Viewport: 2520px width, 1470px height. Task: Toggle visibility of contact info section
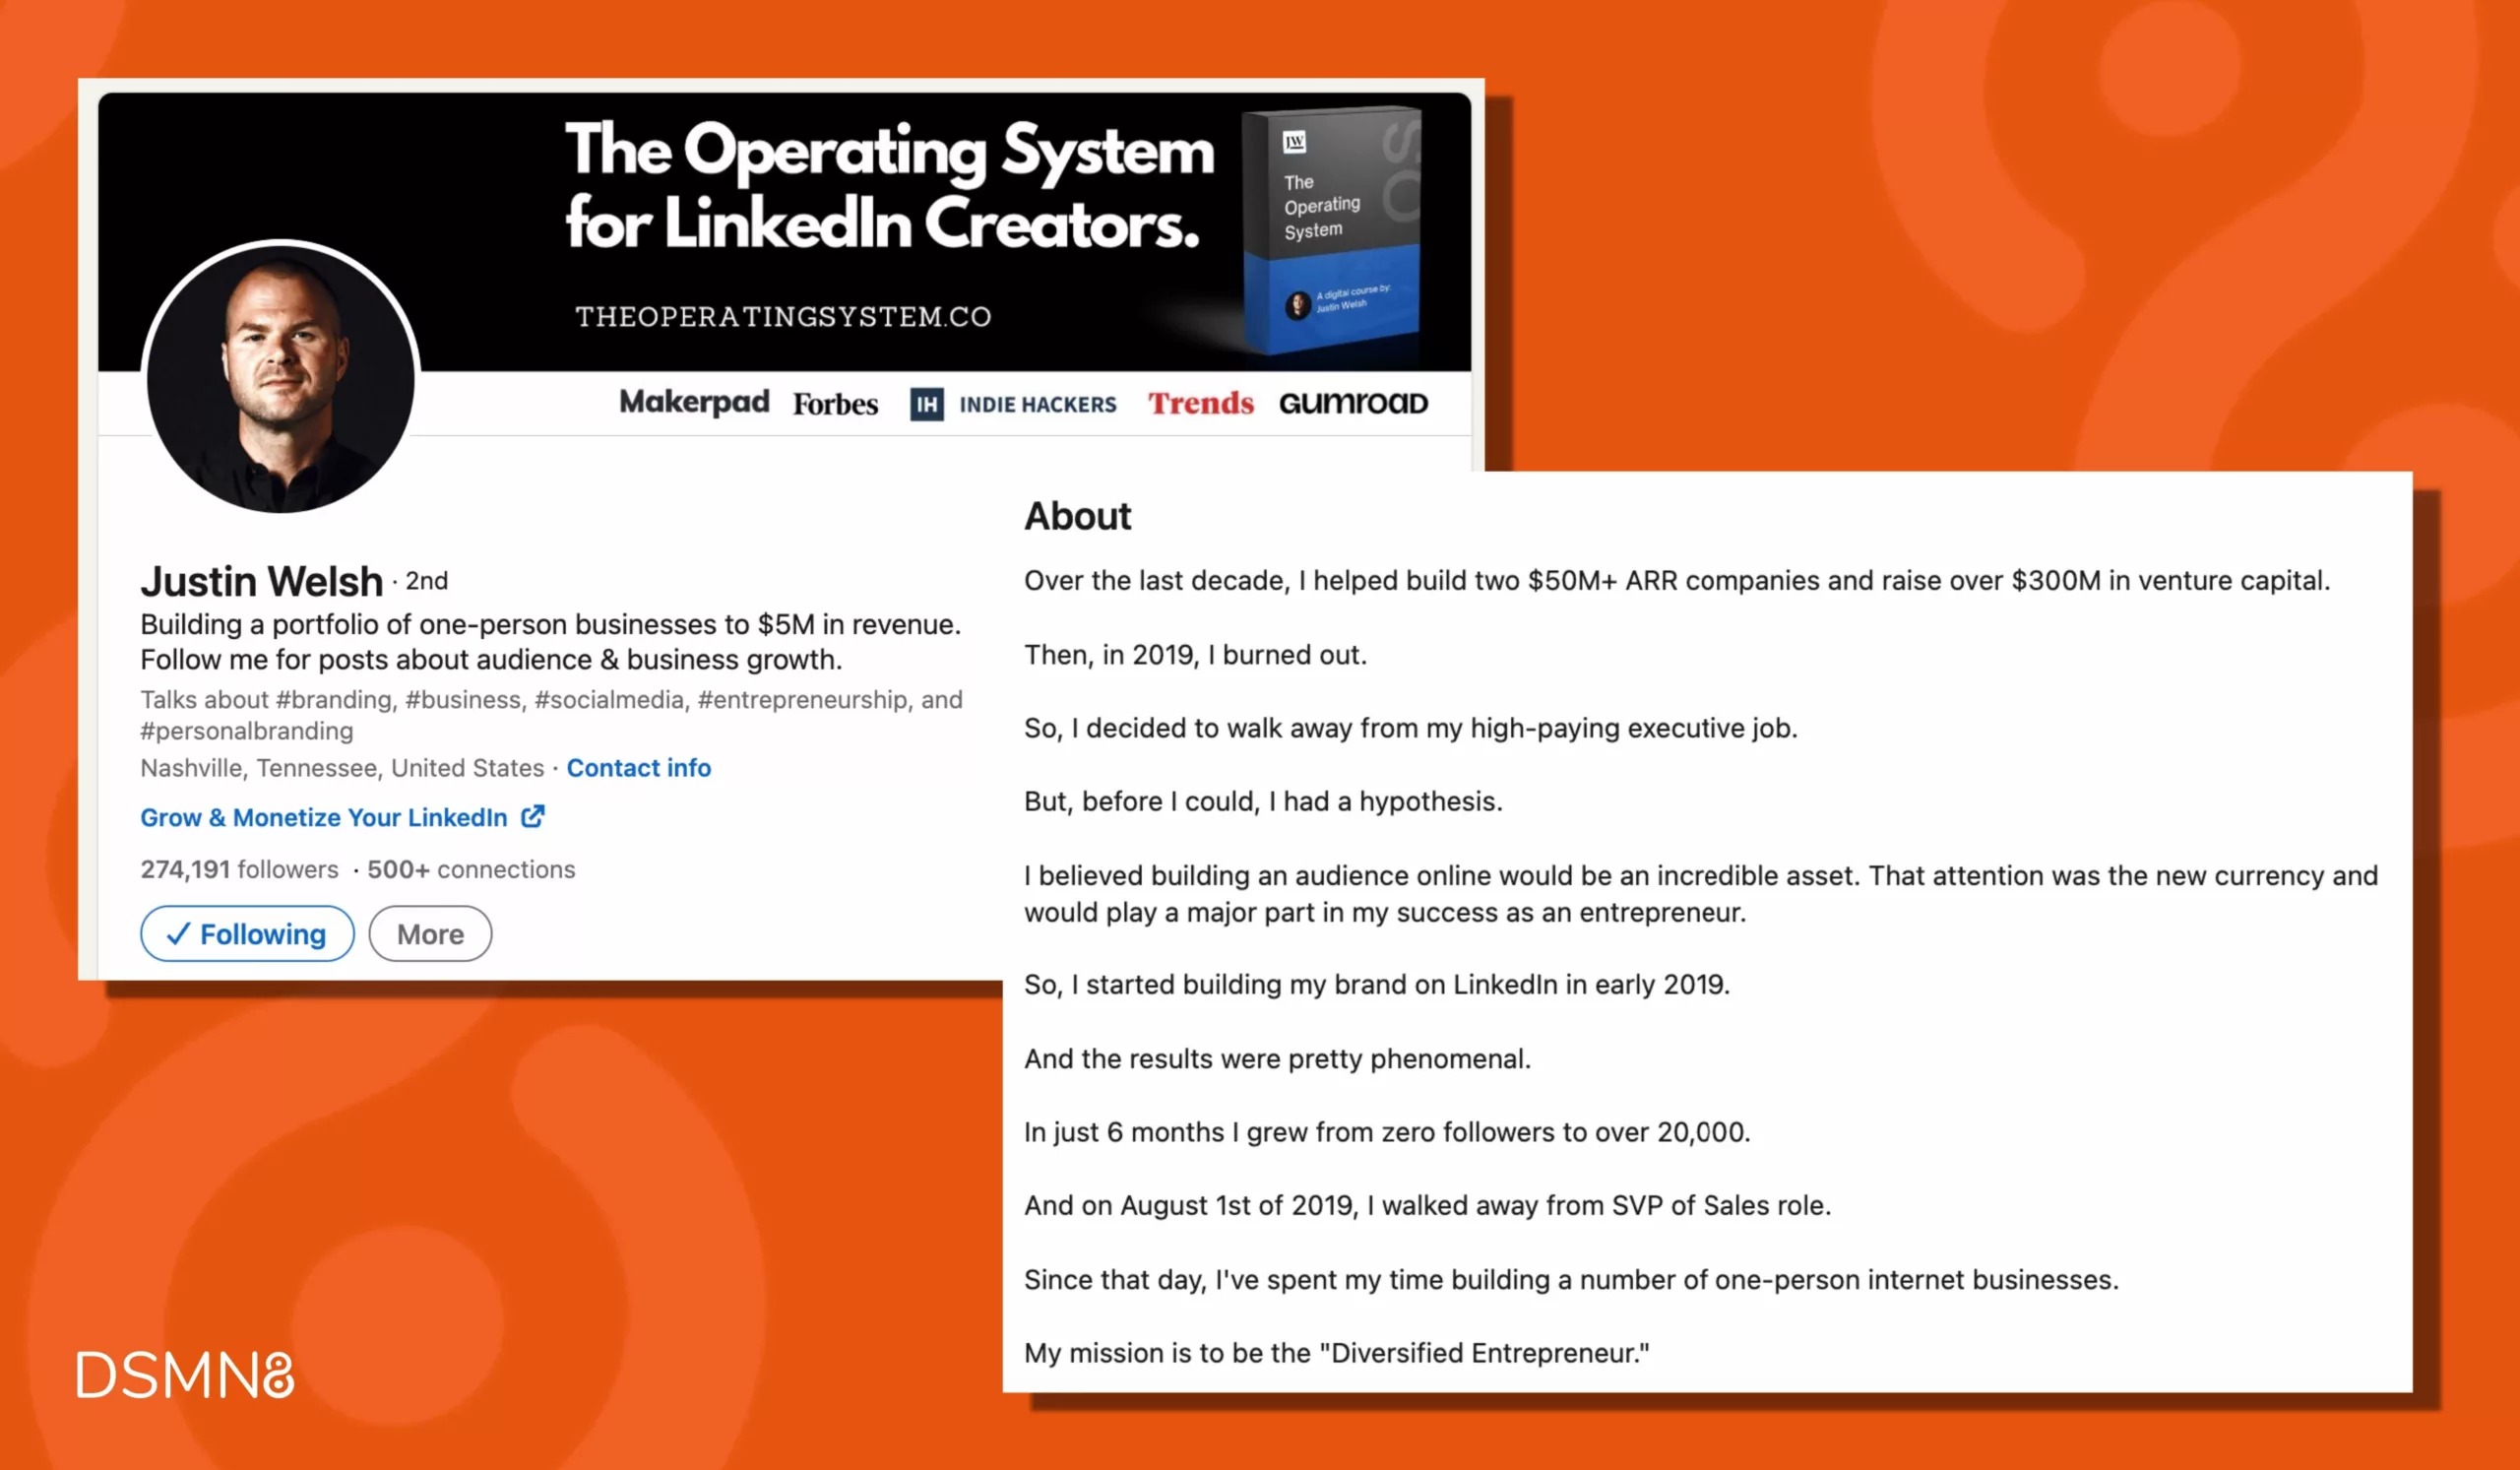[x=637, y=766]
